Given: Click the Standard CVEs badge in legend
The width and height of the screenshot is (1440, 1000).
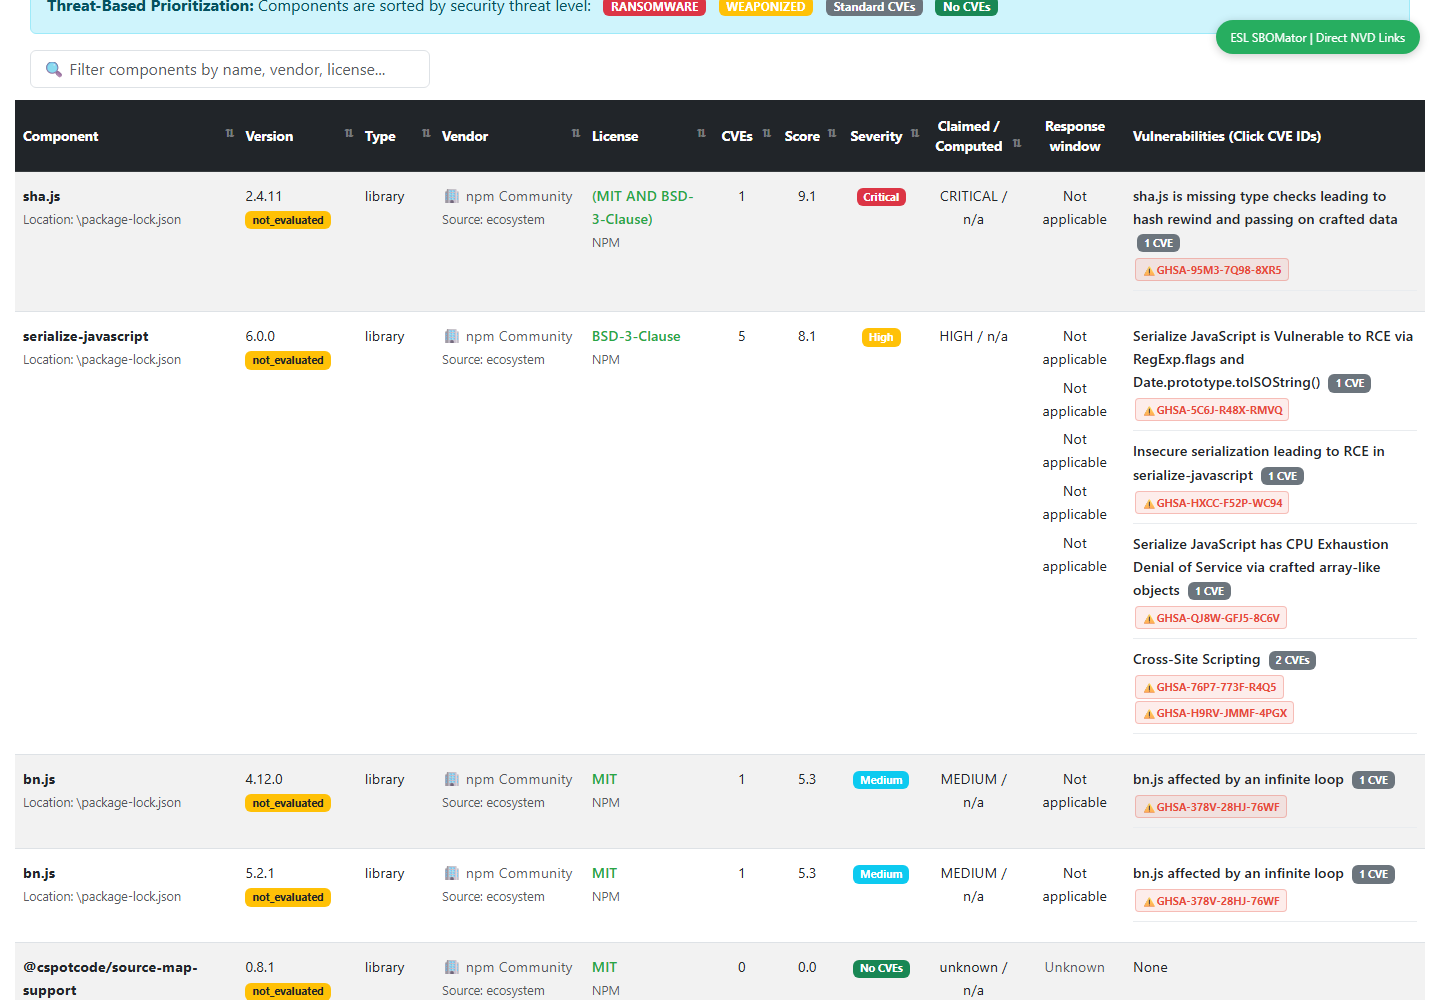Looking at the screenshot, I should [874, 7].
